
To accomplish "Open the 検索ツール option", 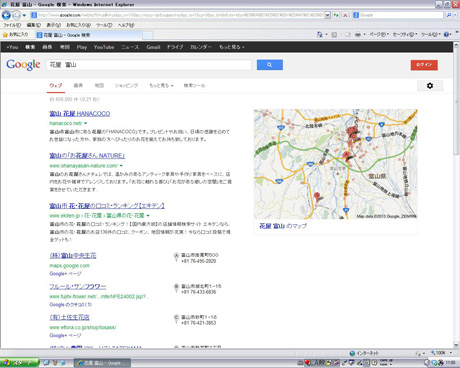I will (x=194, y=85).
